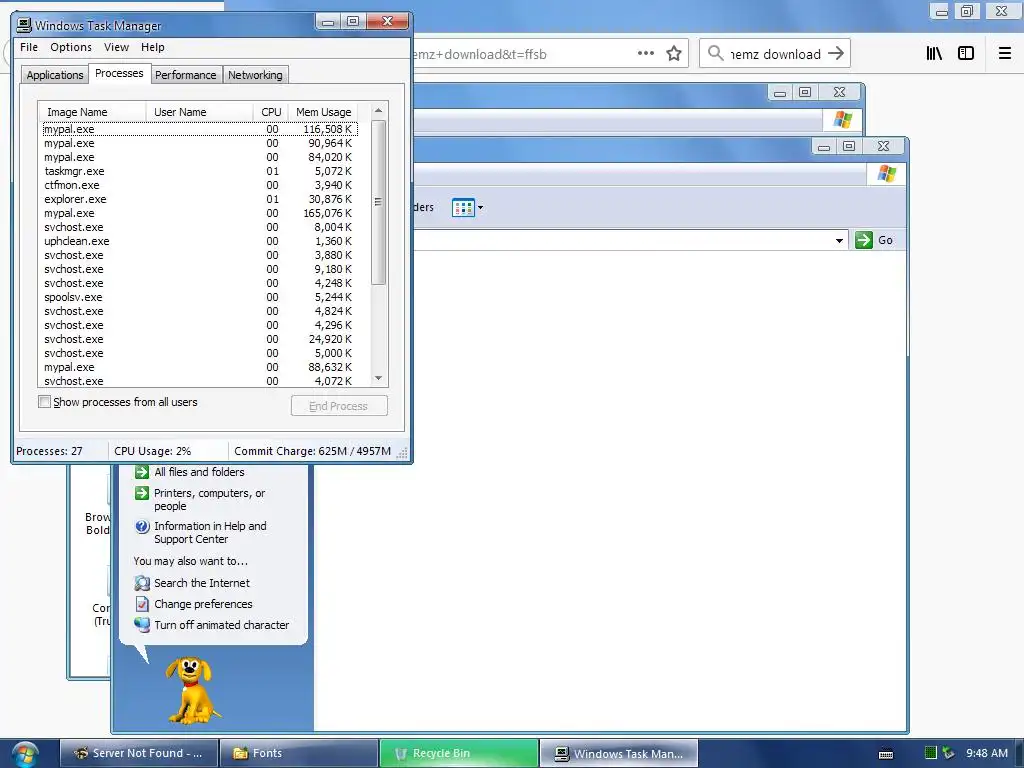Click the Turn off animated character icon
The width and height of the screenshot is (1024, 768).
[x=142, y=625]
